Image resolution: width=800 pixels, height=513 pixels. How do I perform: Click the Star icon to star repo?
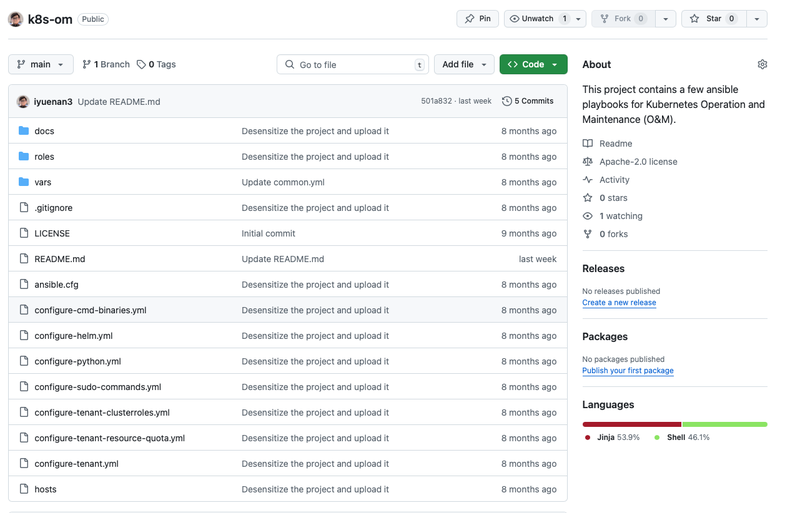point(694,19)
